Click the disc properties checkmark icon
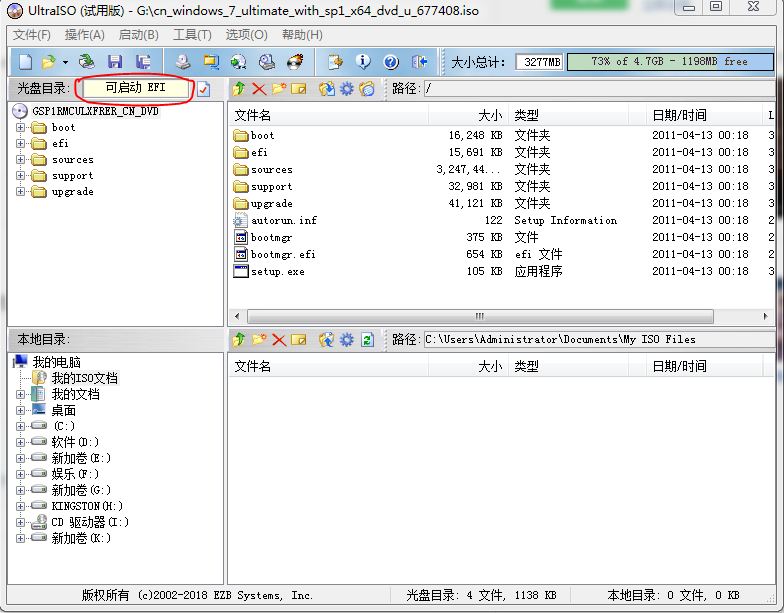This screenshot has height=613, width=784. tap(204, 89)
